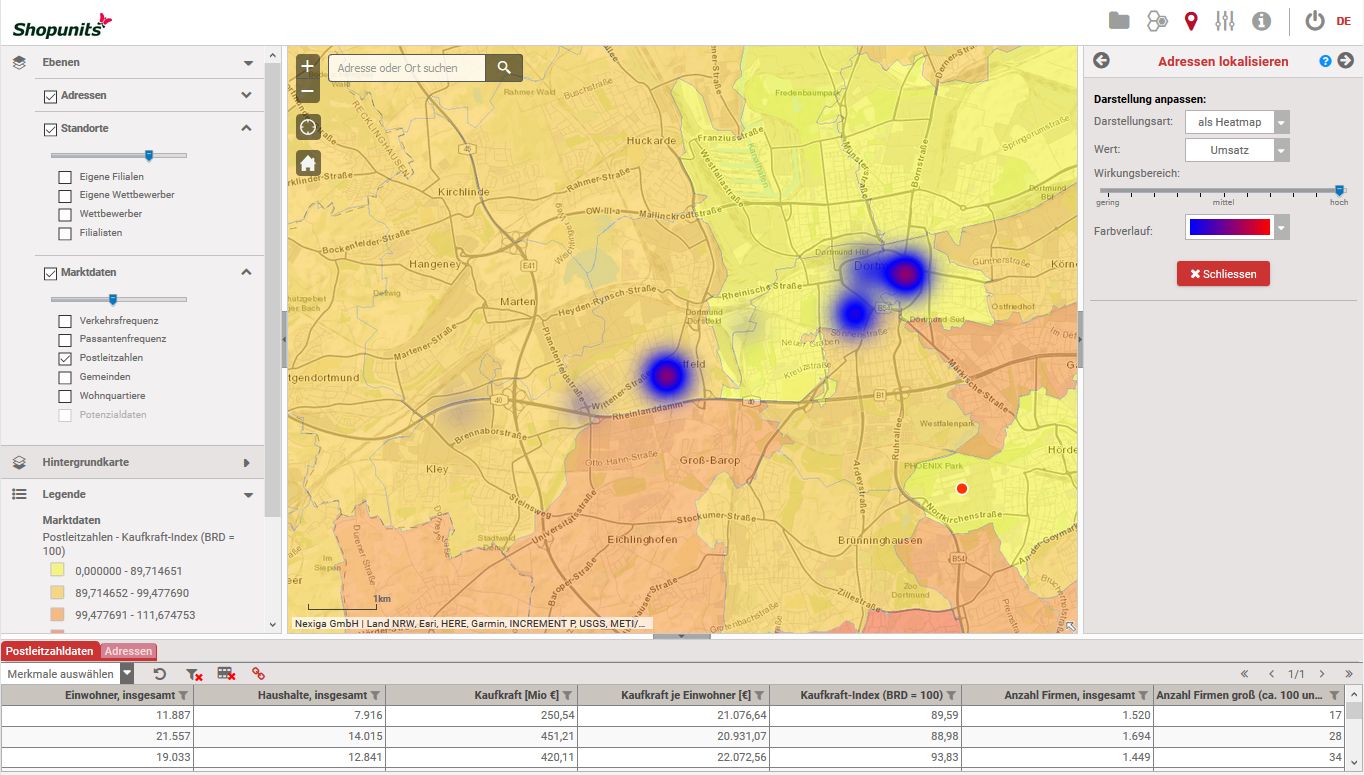1364x775 pixels.
Task: Uncheck the Postleitzahlen checkbox
Action: coord(65,358)
